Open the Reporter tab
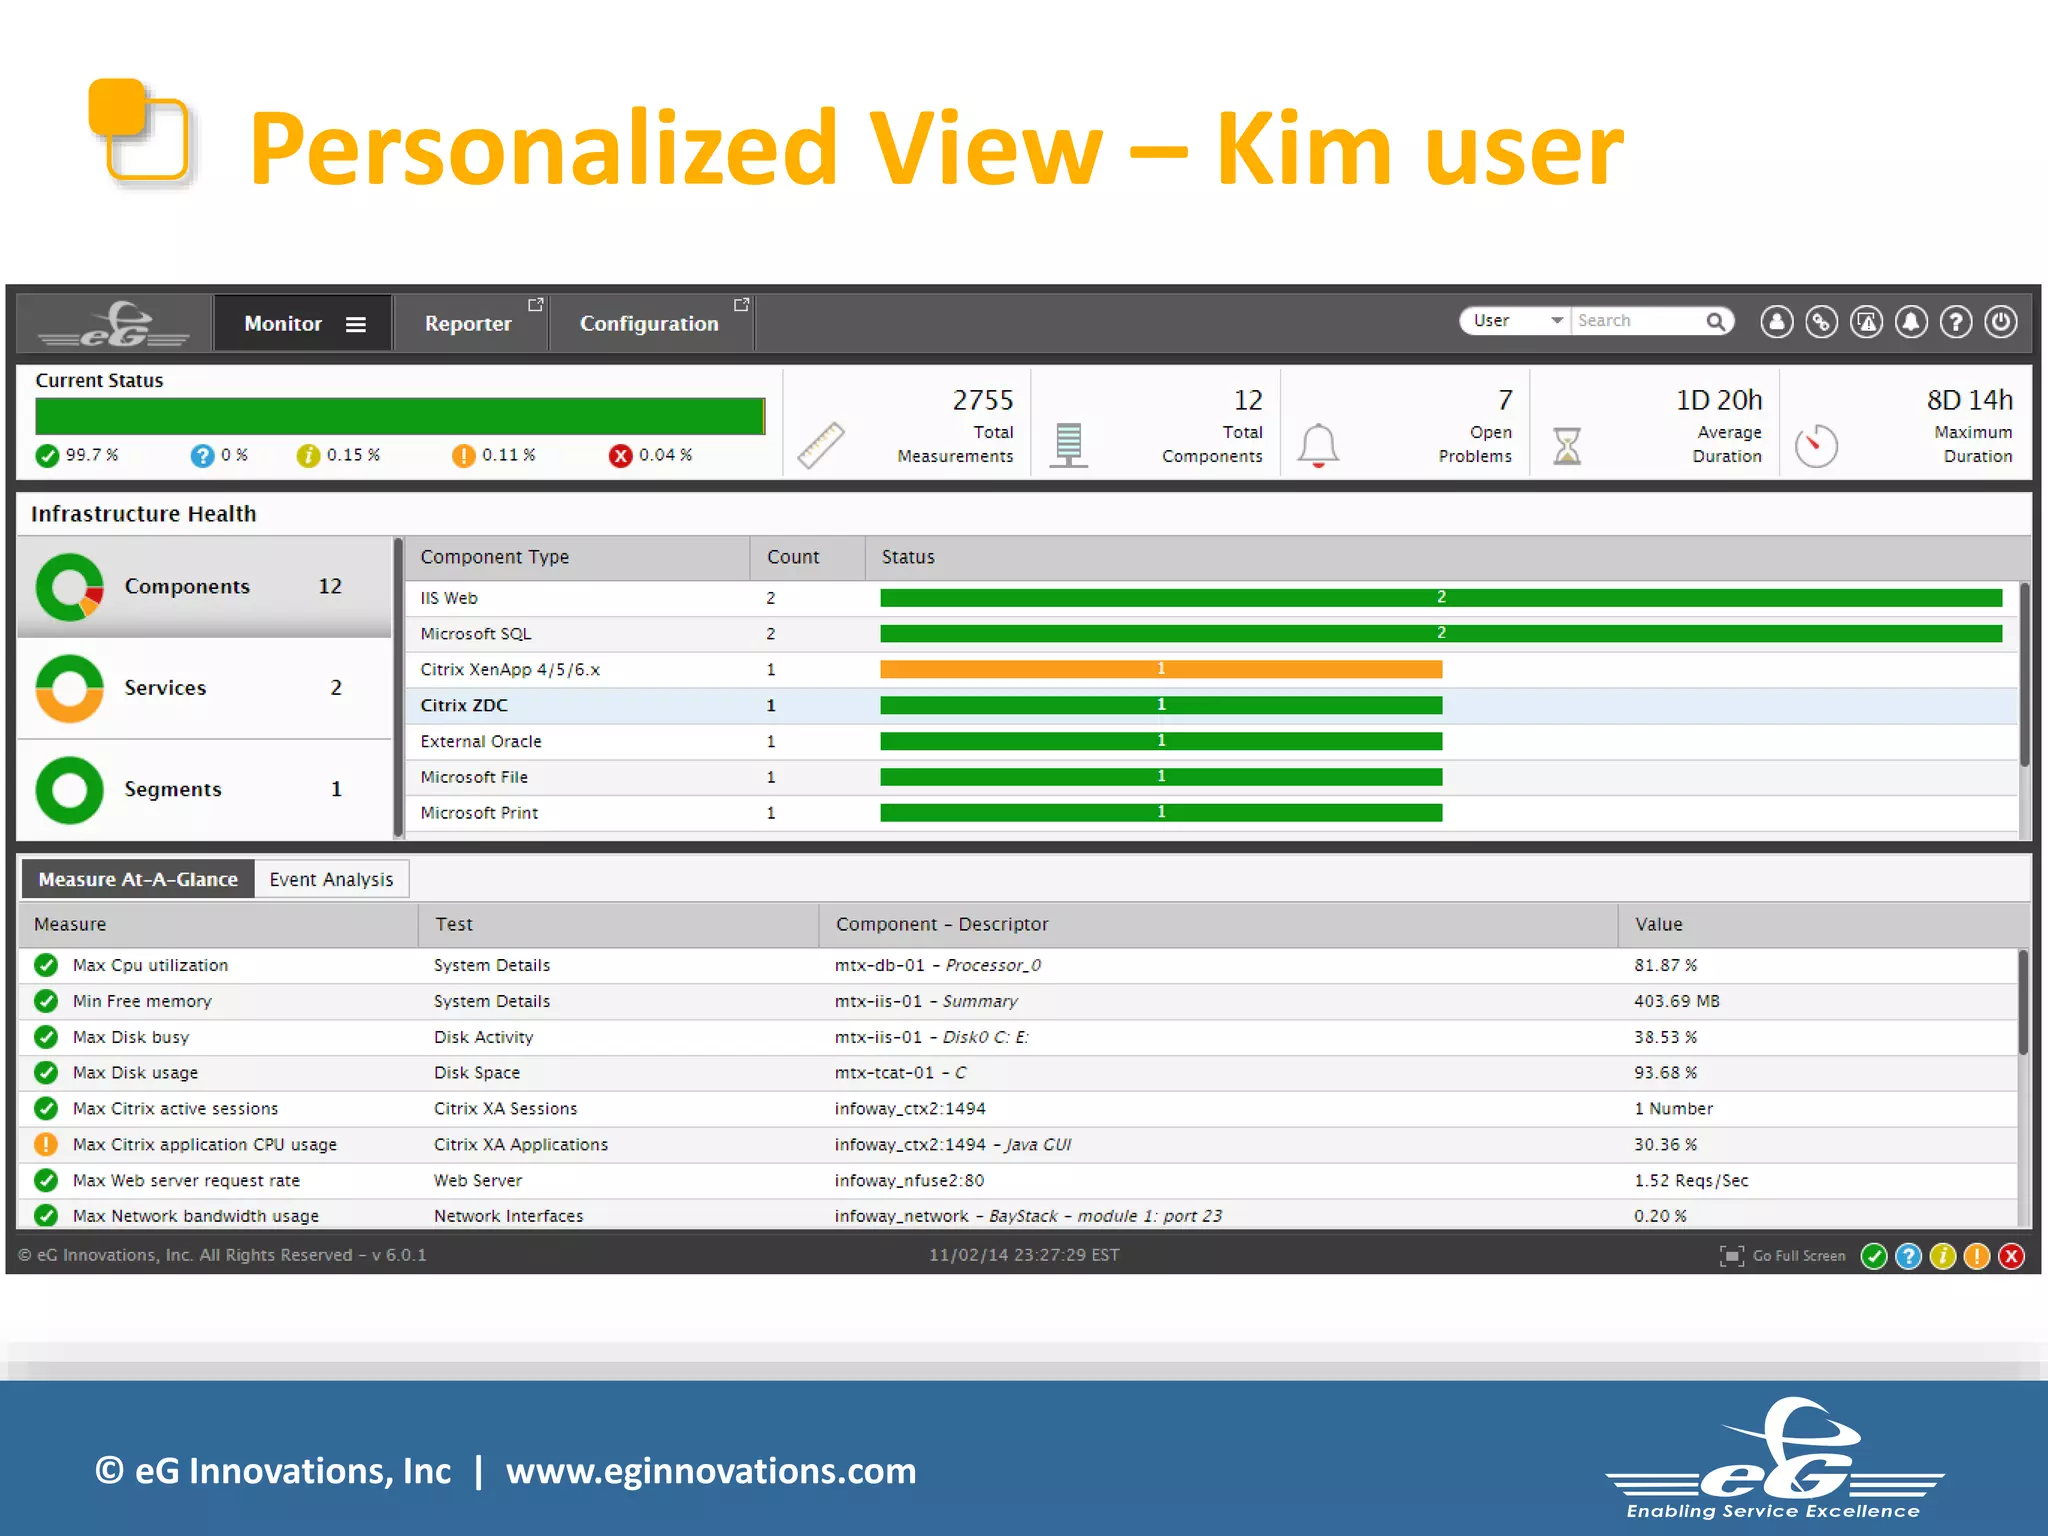This screenshot has height=1536, width=2048. coord(470,323)
